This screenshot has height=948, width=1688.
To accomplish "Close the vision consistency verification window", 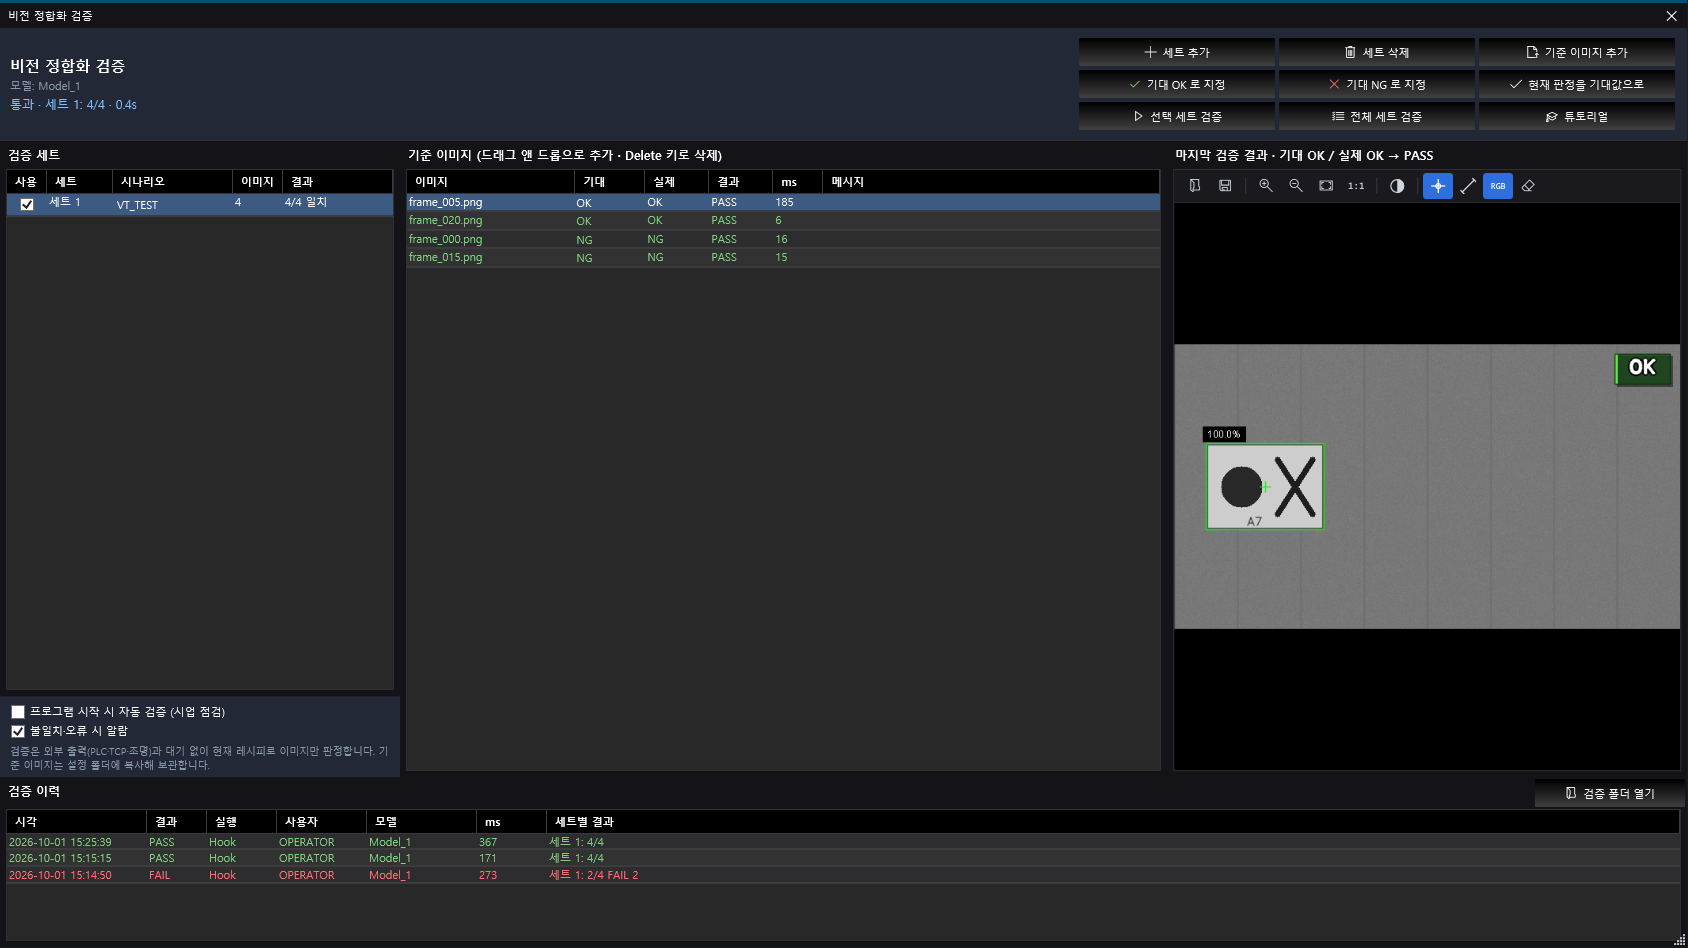I will click(x=1671, y=16).
